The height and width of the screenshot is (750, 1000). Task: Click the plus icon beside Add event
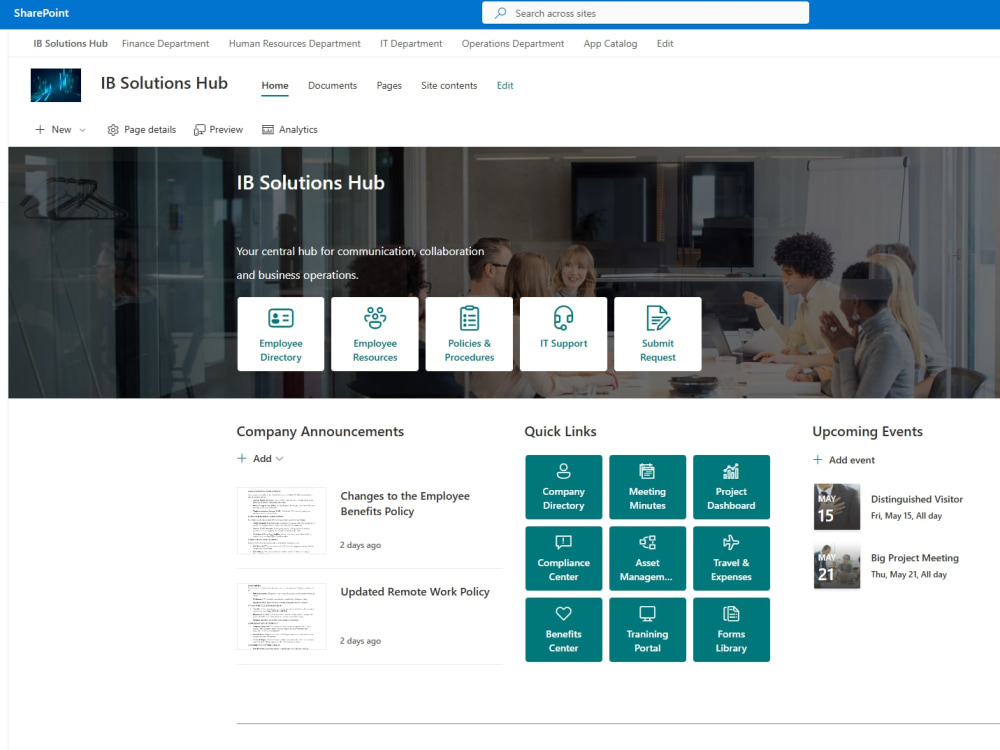coord(818,459)
